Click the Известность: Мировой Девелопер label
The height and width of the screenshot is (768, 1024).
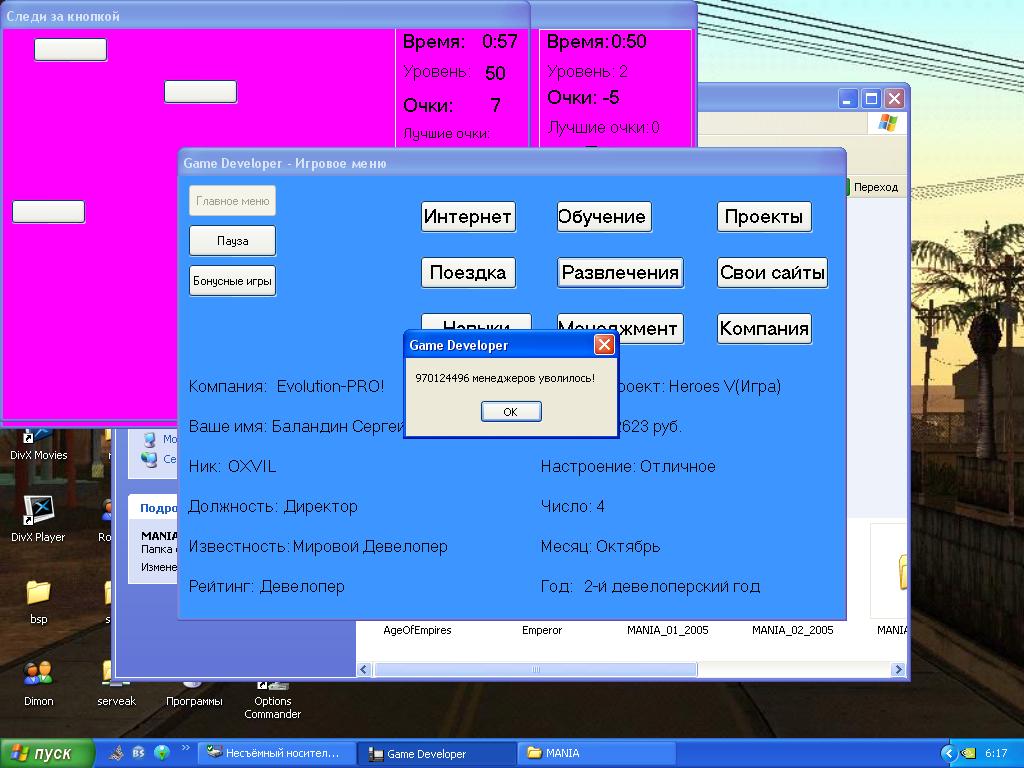click(318, 547)
